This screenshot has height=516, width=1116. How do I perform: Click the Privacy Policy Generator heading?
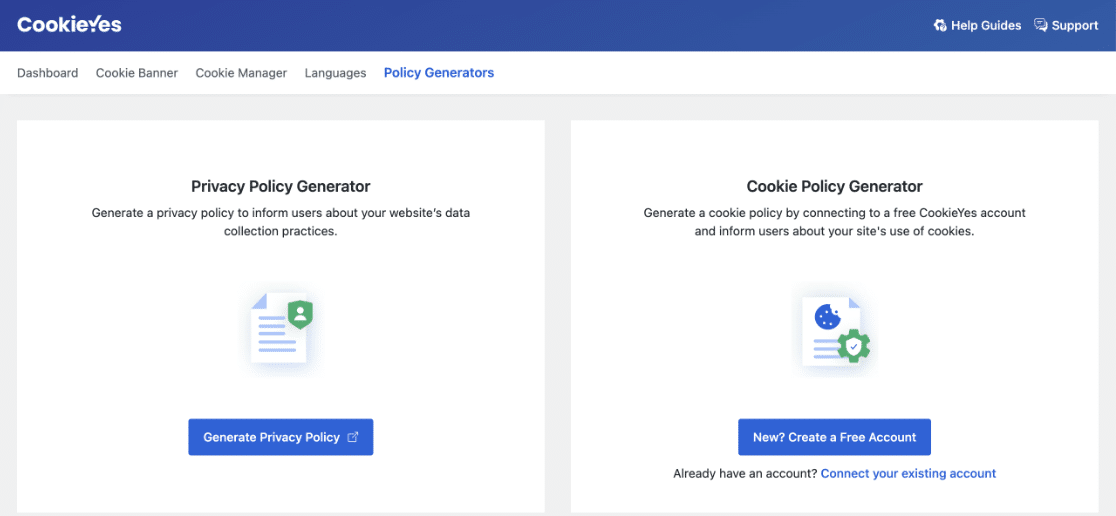point(280,186)
